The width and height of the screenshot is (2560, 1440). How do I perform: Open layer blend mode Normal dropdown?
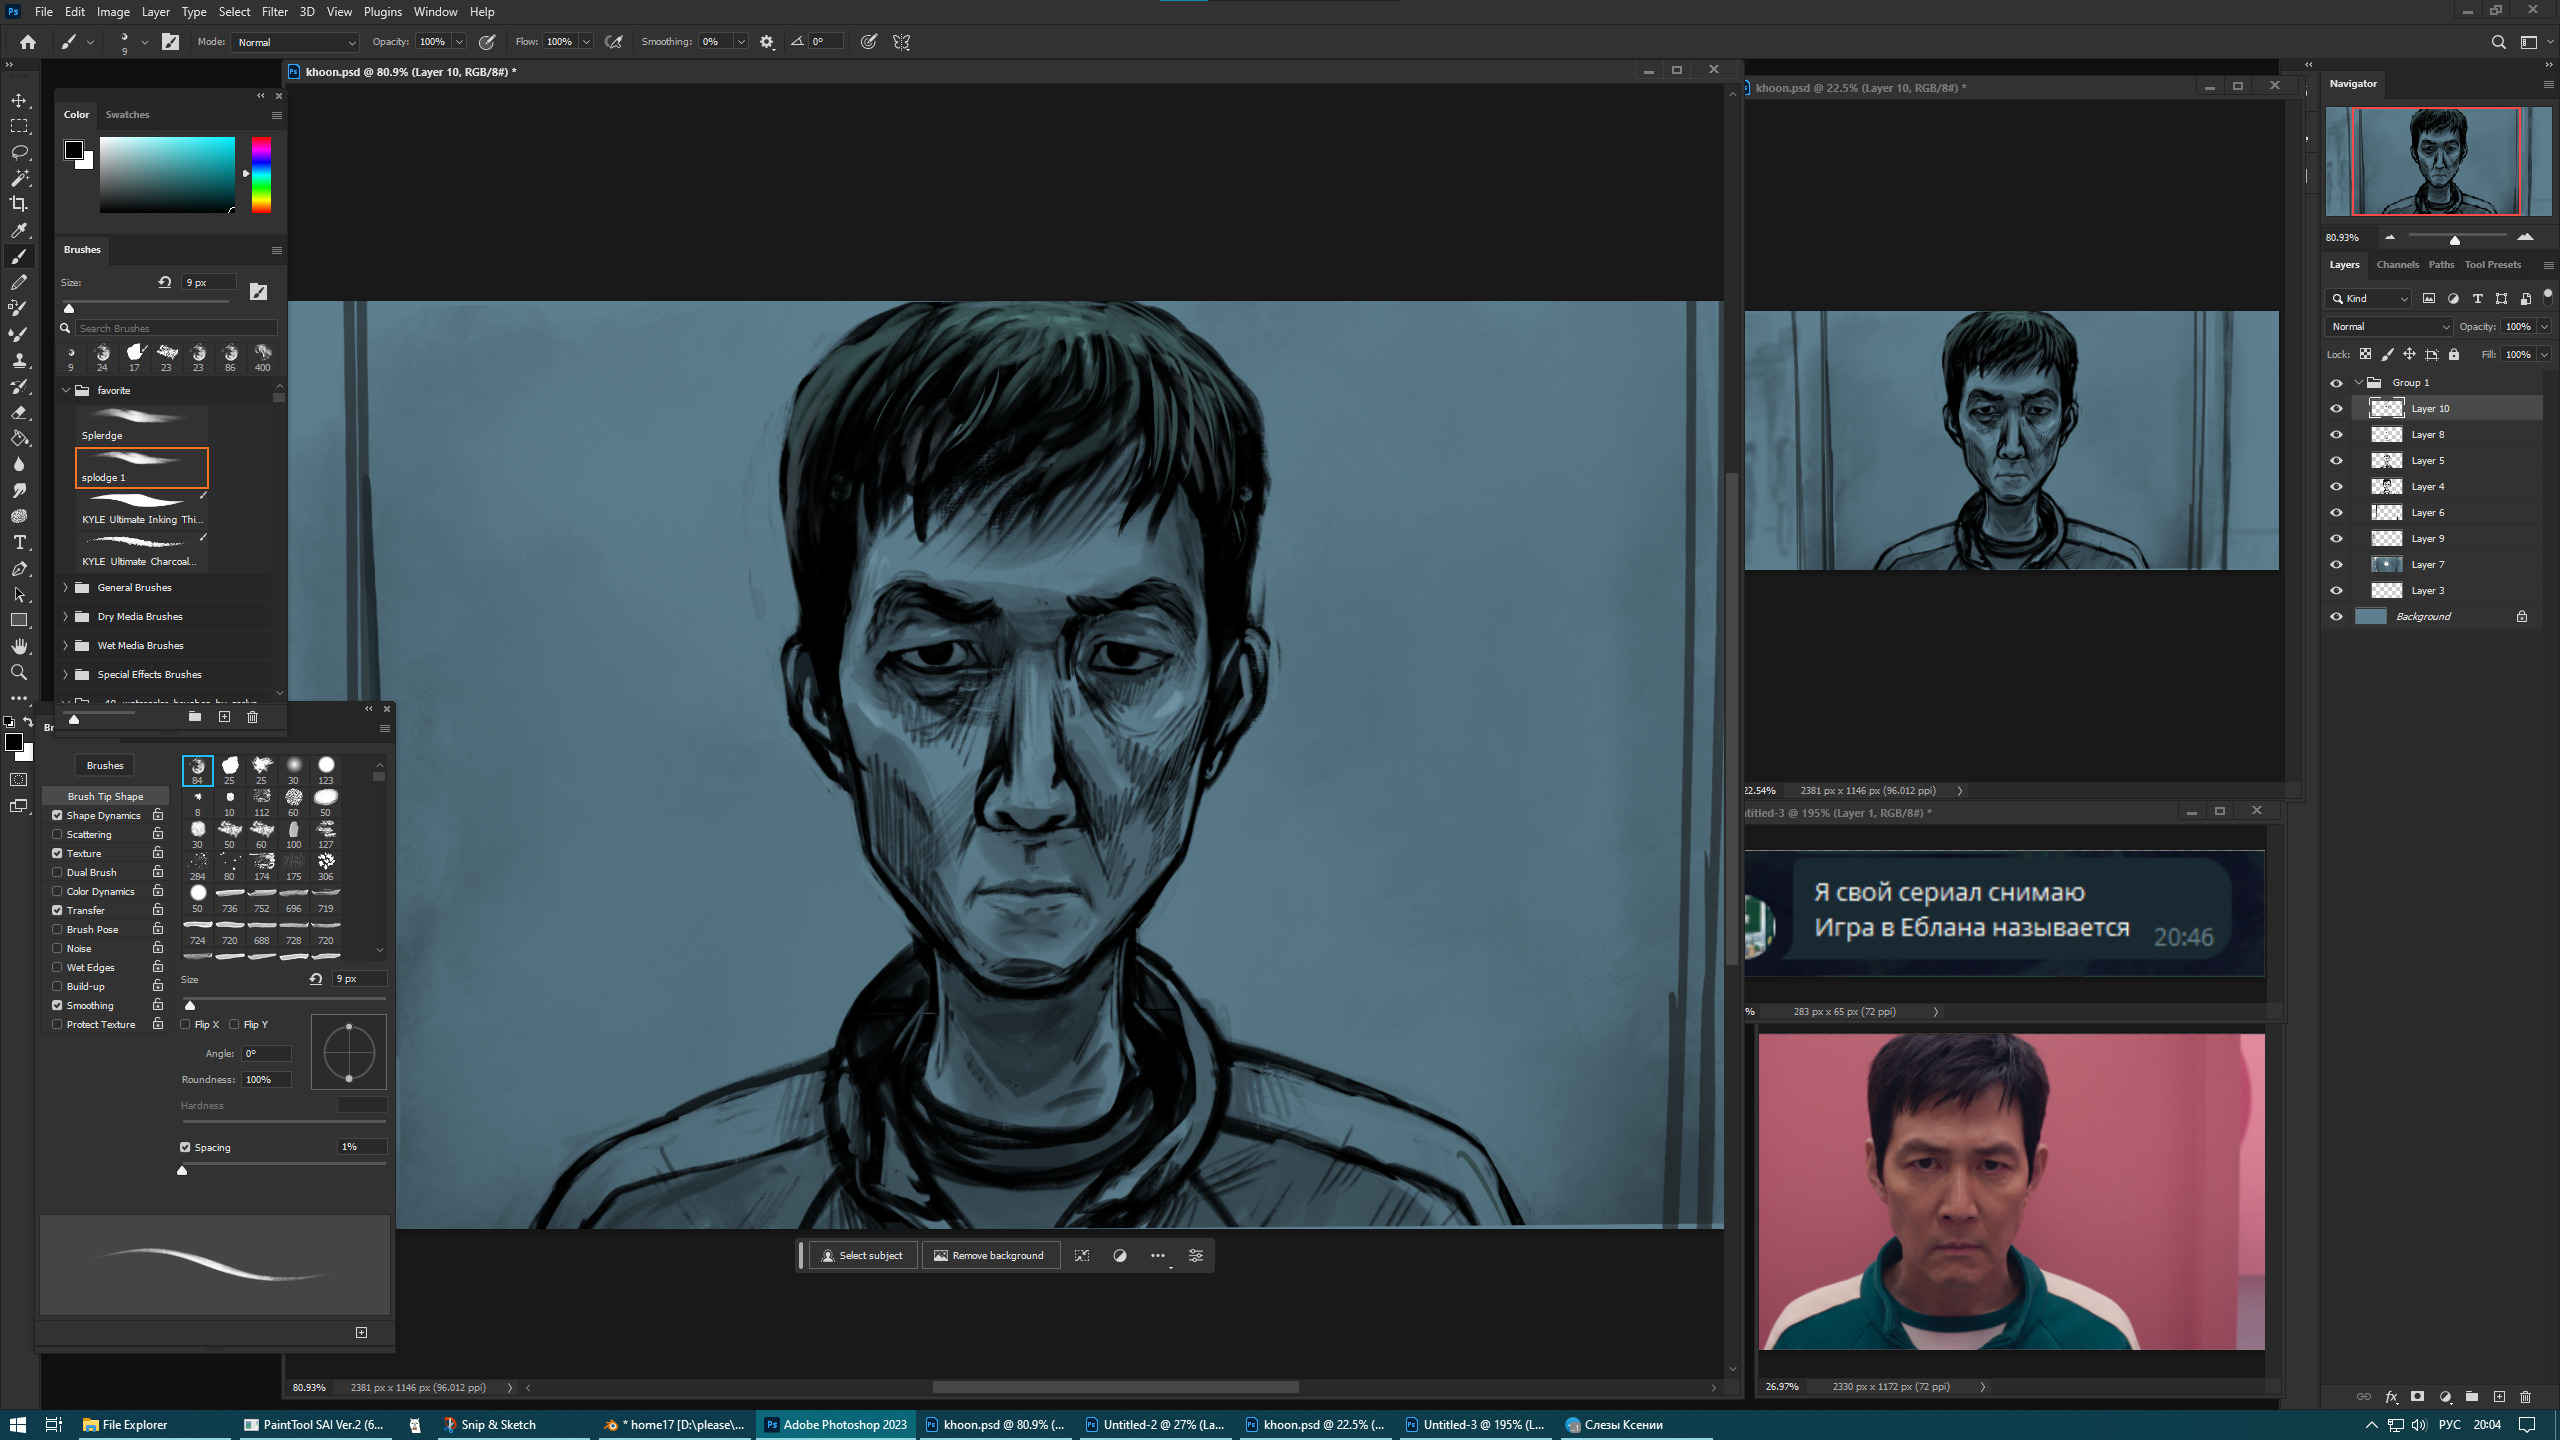(x=2388, y=327)
